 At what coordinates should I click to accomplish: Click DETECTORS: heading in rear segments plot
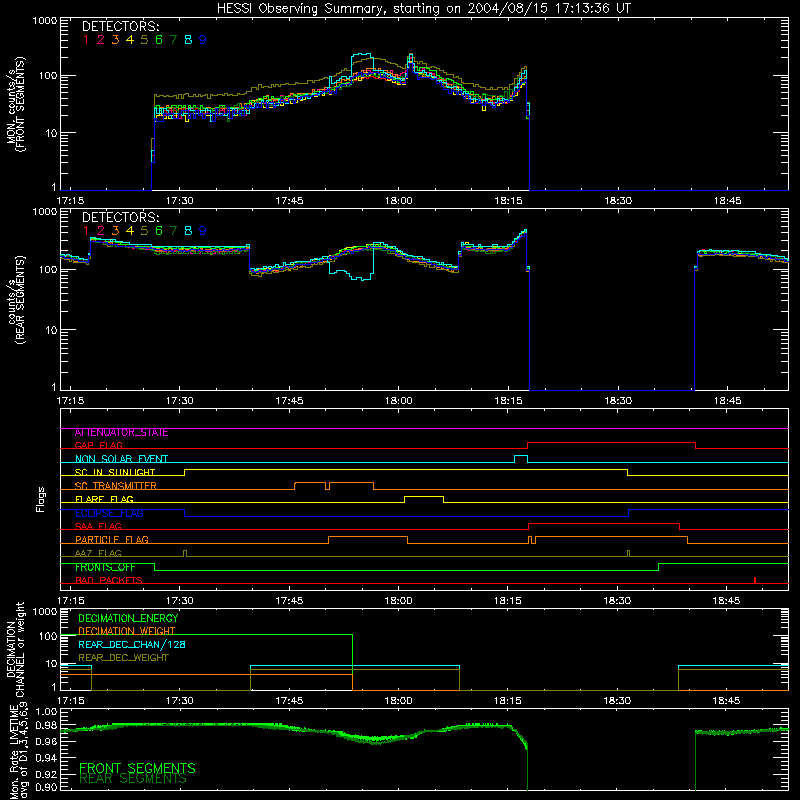[121, 217]
